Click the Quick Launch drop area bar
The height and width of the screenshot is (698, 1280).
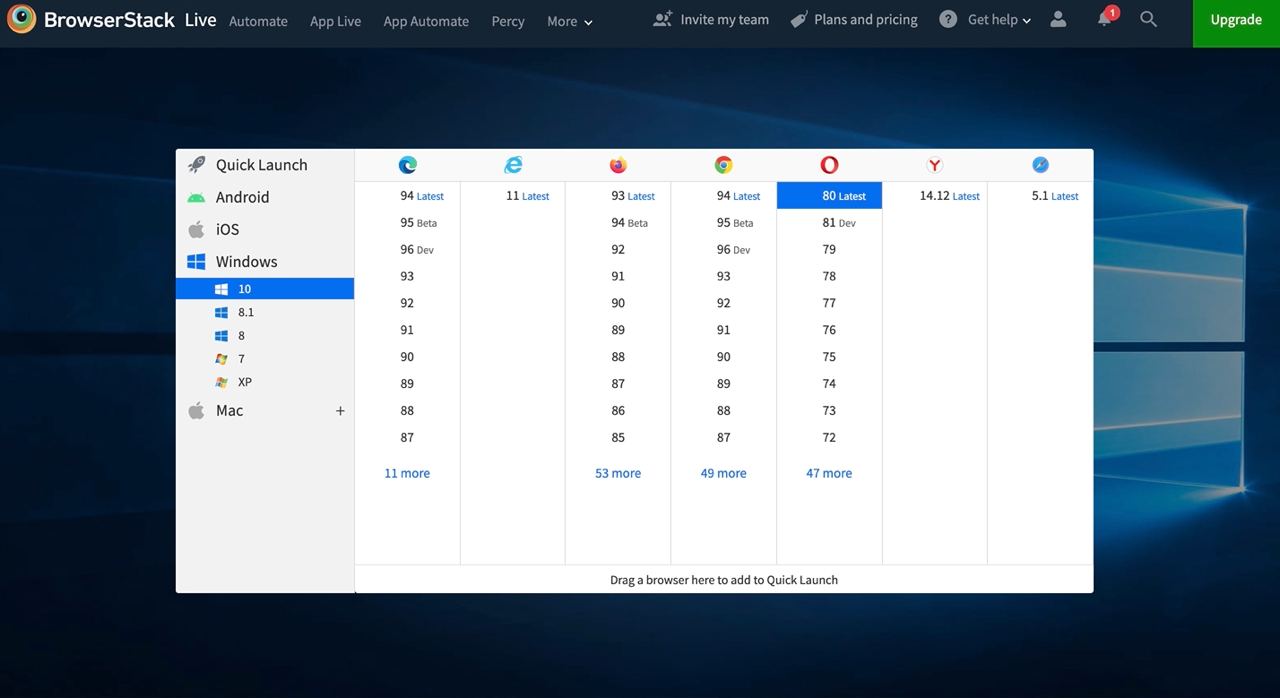(724, 579)
